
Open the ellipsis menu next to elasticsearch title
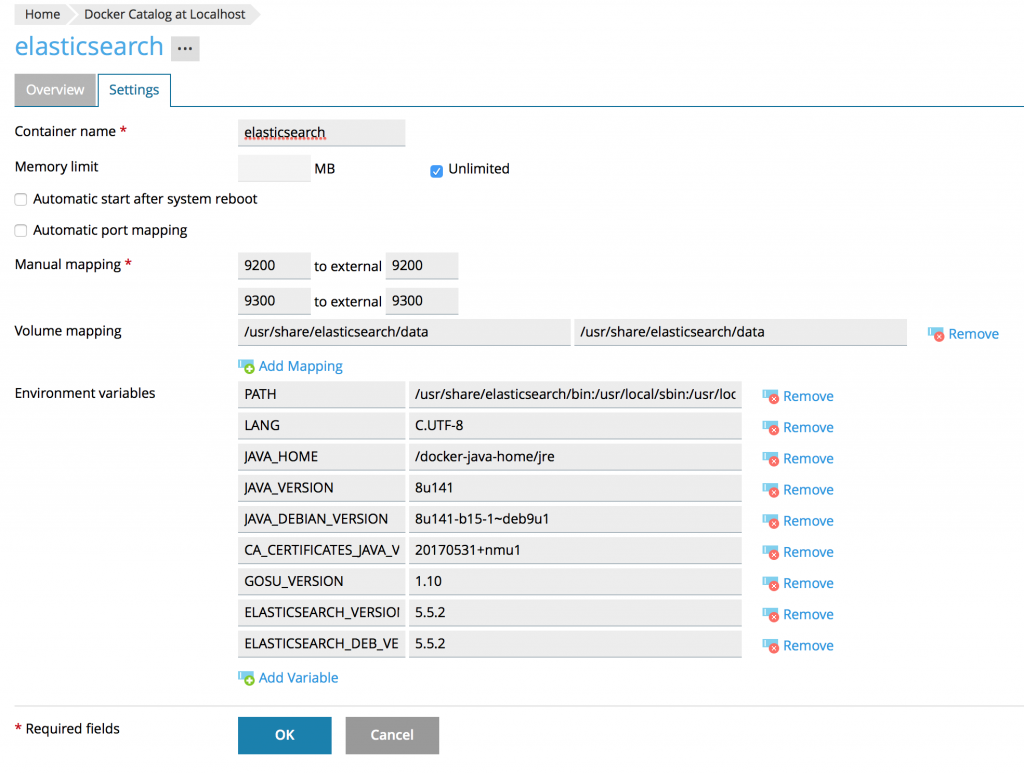(185, 48)
